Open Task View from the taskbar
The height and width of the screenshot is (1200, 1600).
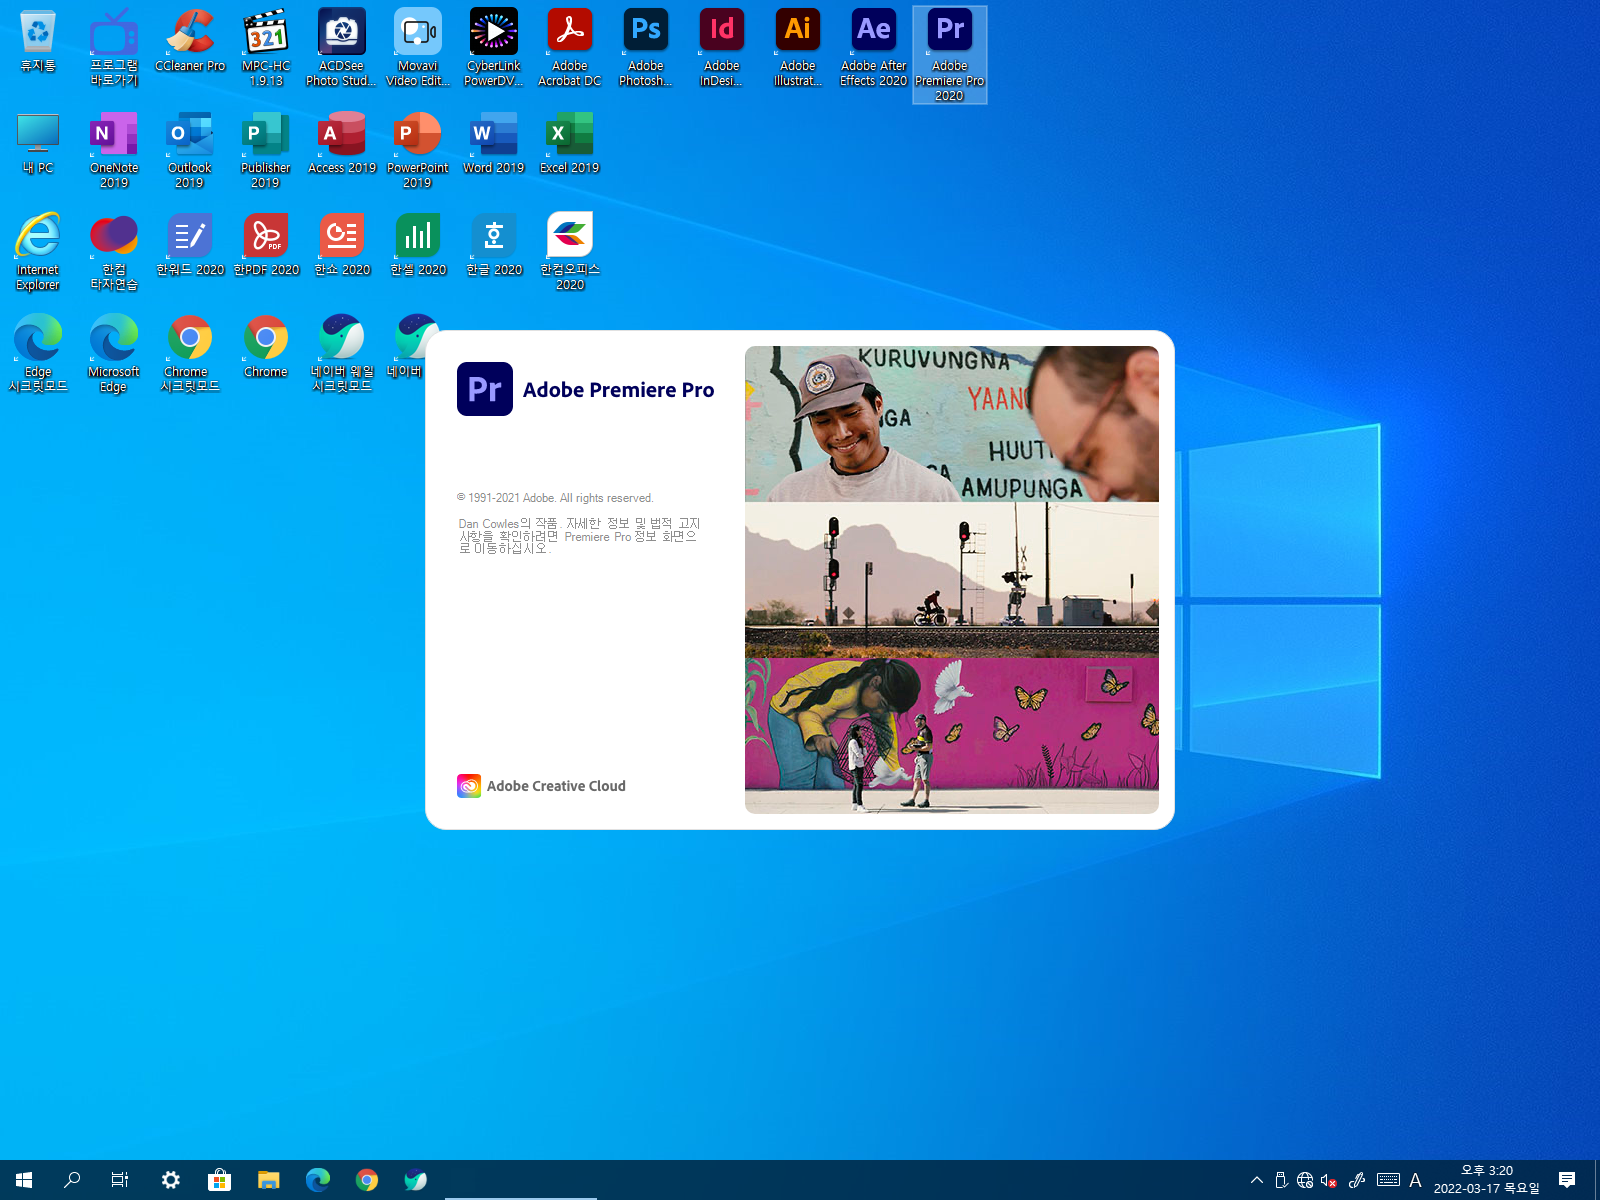click(120, 1180)
